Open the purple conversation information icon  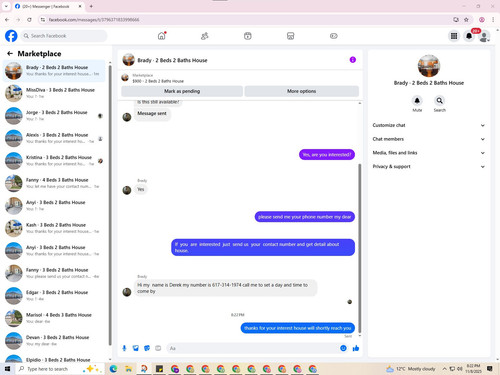353,60
